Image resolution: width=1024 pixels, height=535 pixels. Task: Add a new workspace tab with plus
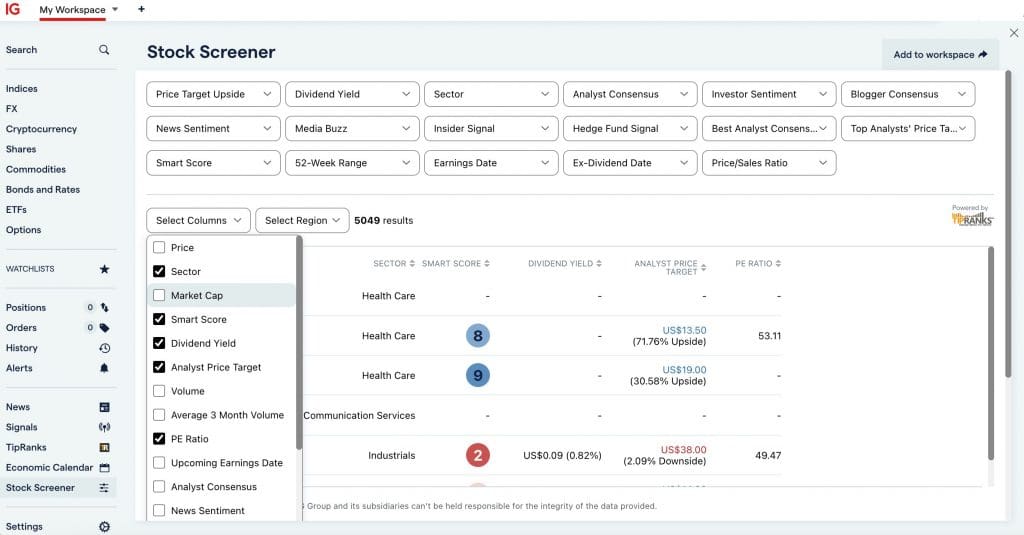coord(141,9)
